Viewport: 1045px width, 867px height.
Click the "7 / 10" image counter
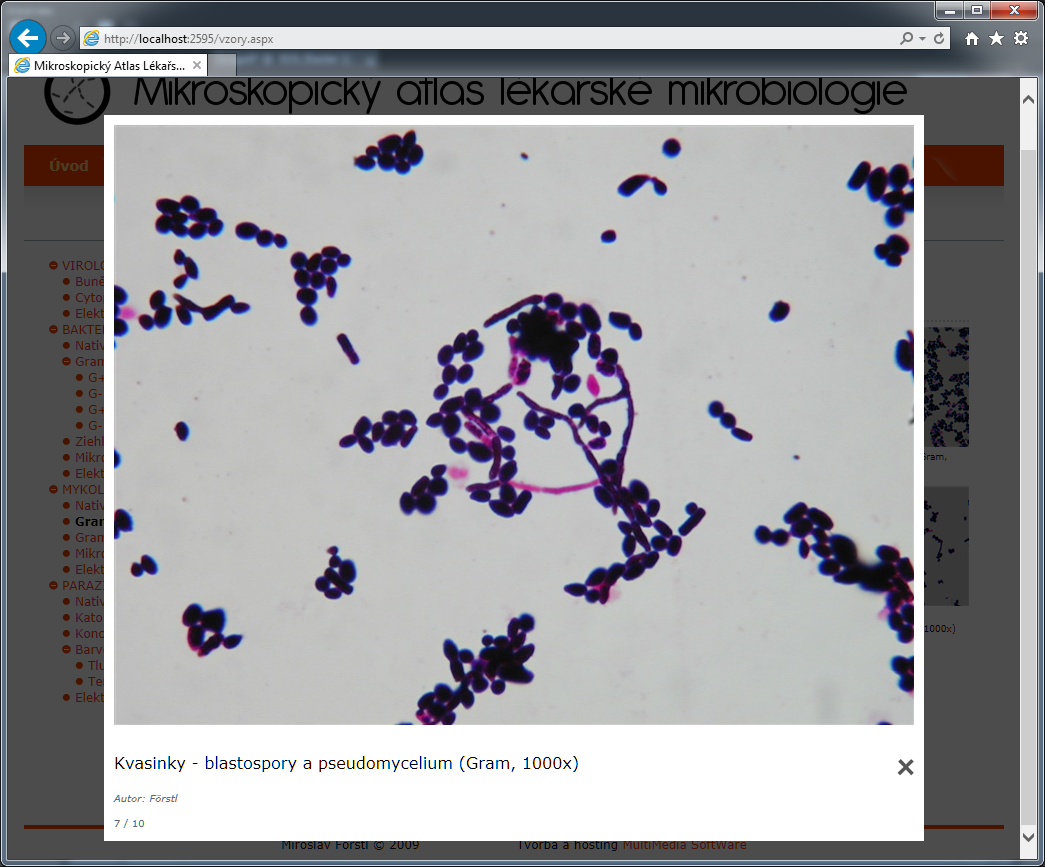(x=129, y=824)
